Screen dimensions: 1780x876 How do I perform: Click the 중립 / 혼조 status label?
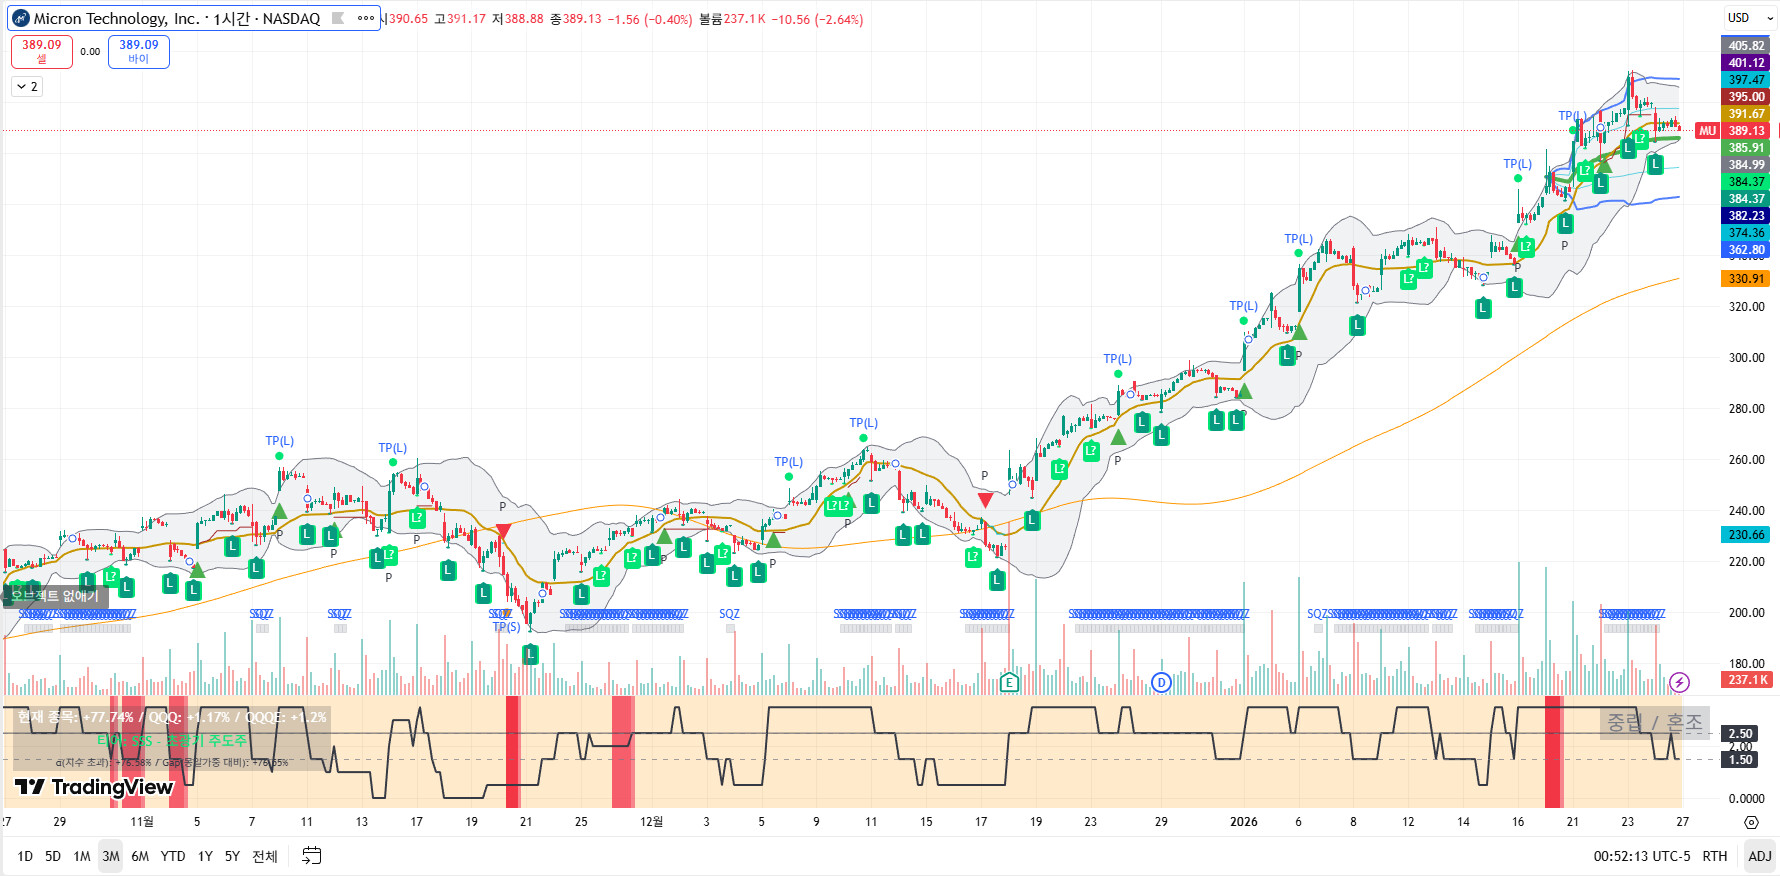pyautogui.click(x=1654, y=722)
